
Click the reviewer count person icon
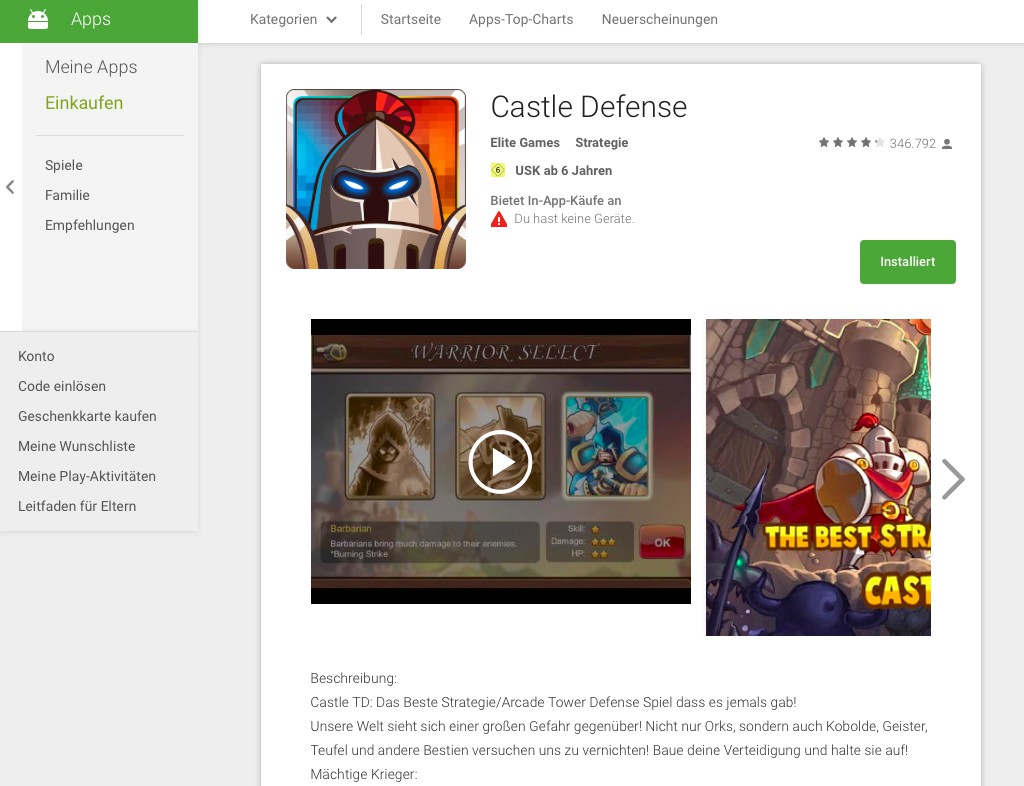(947, 144)
